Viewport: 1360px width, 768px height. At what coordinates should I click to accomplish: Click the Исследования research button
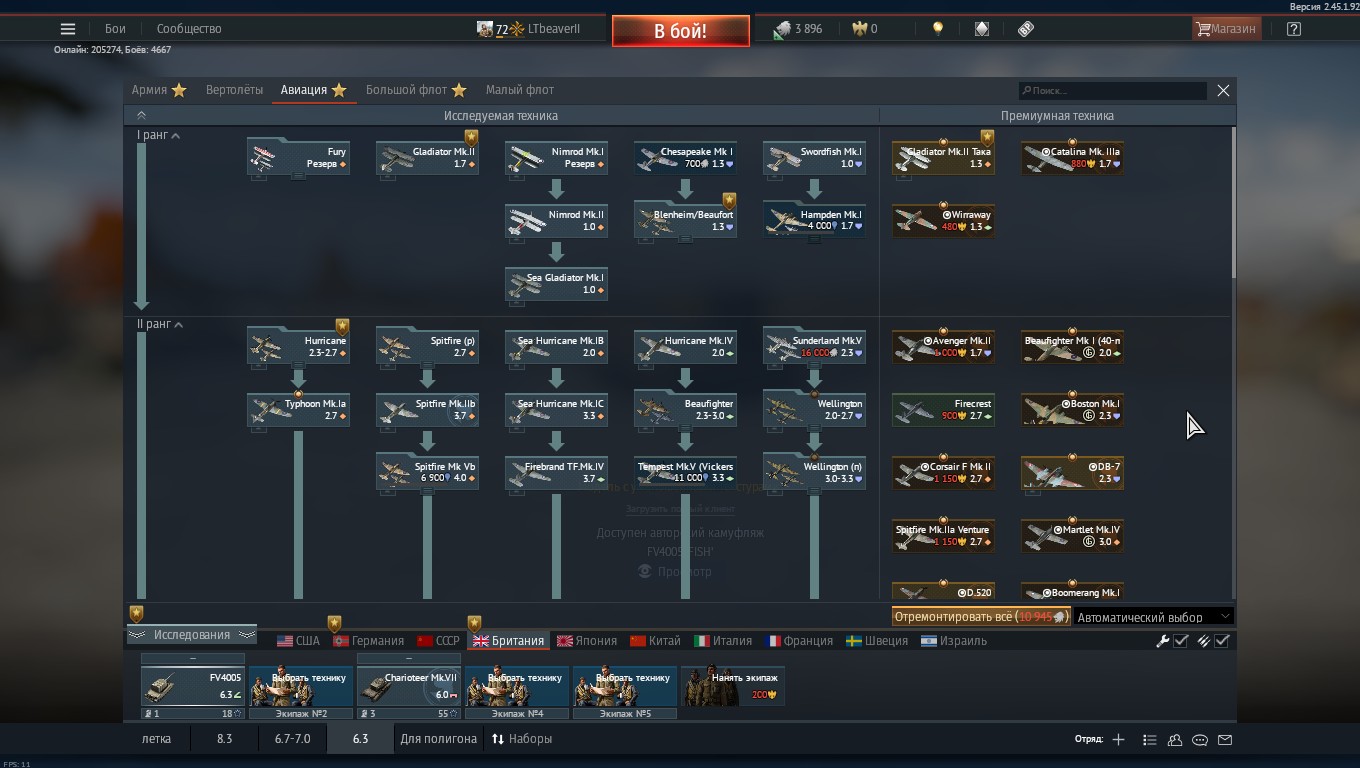click(191, 635)
